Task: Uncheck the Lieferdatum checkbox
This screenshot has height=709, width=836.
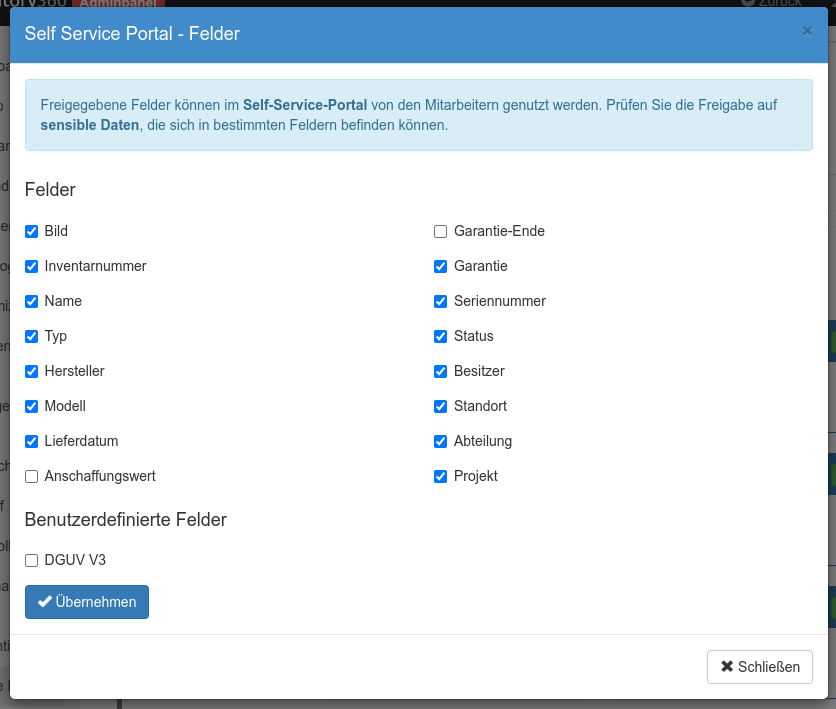Action: click(x=32, y=441)
